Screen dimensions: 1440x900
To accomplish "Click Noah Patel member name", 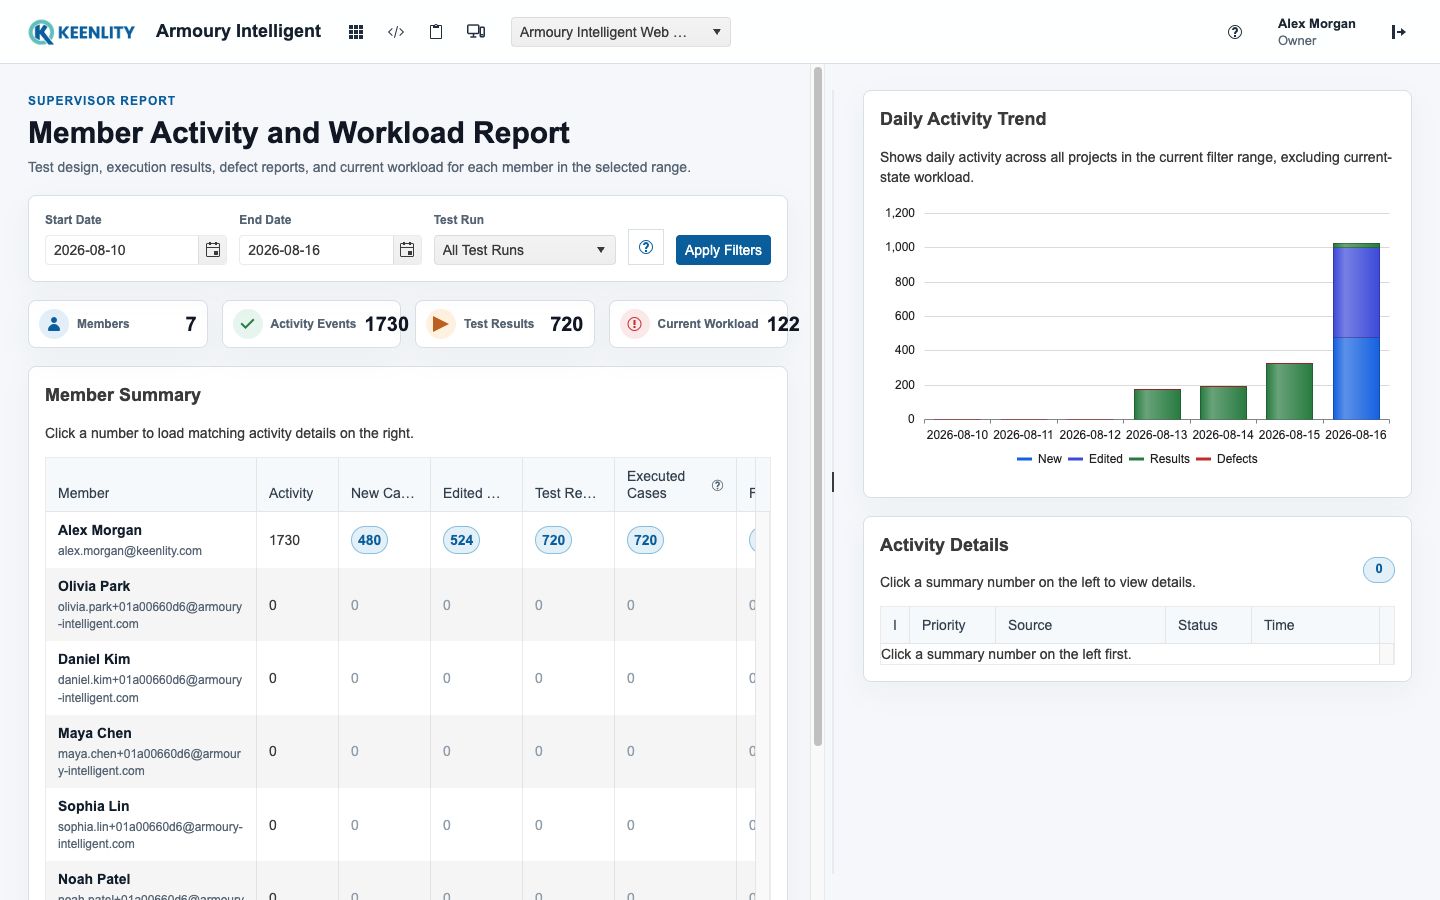I will click(x=94, y=879).
